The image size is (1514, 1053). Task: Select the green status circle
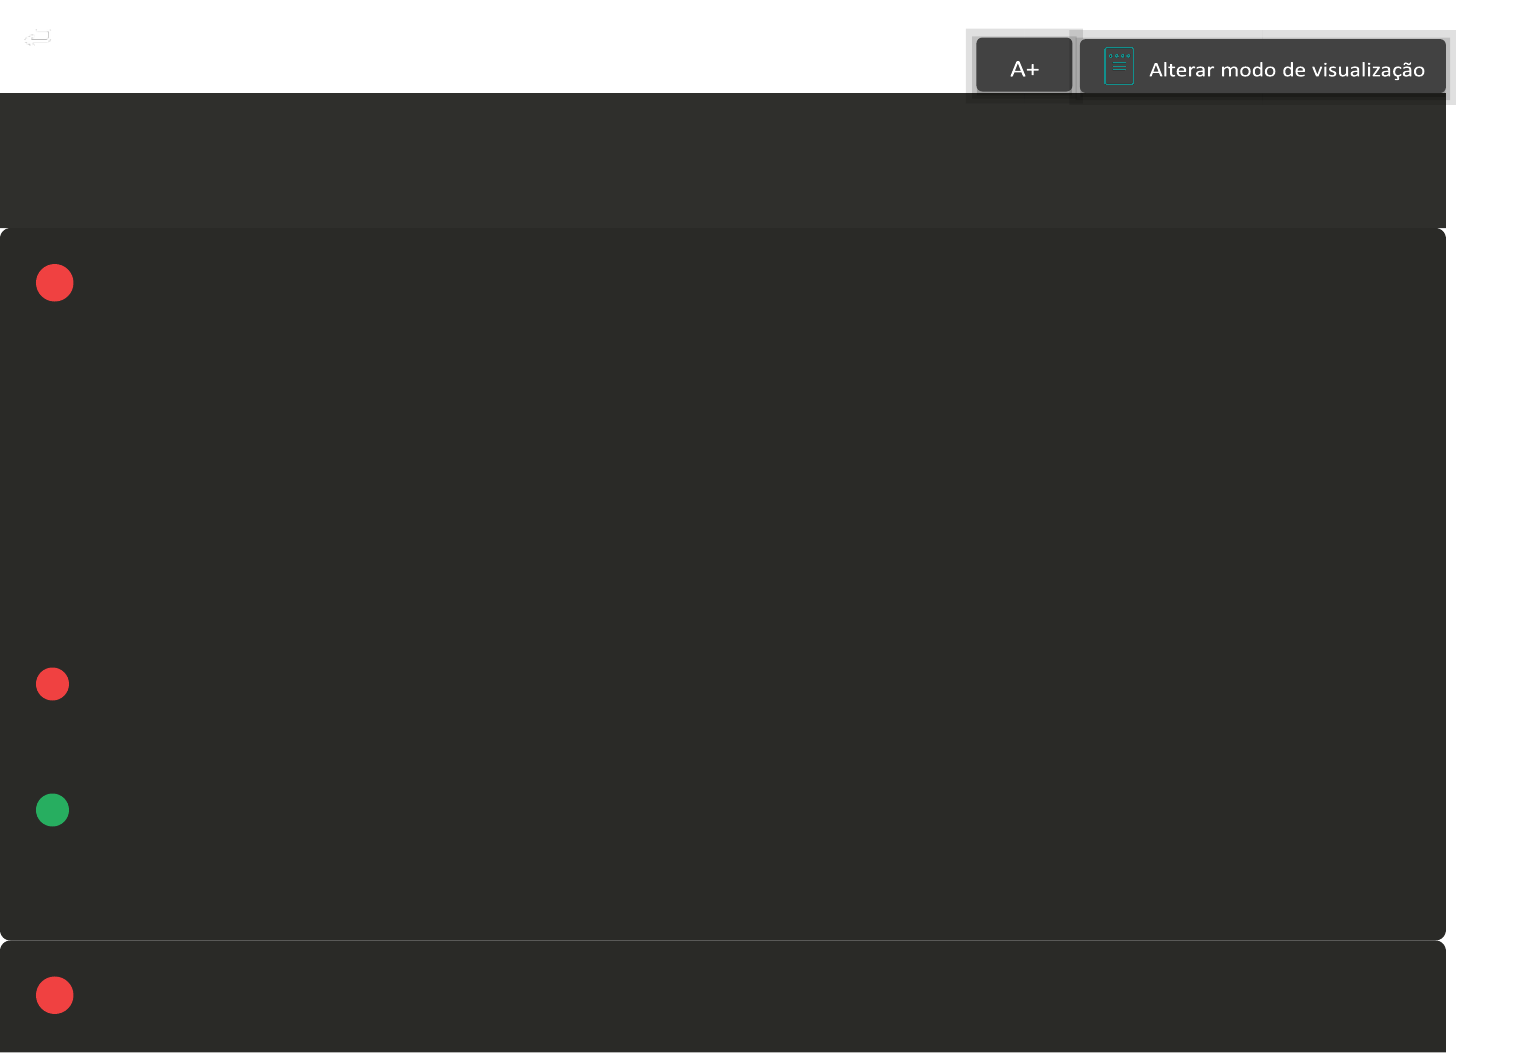click(52, 810)
